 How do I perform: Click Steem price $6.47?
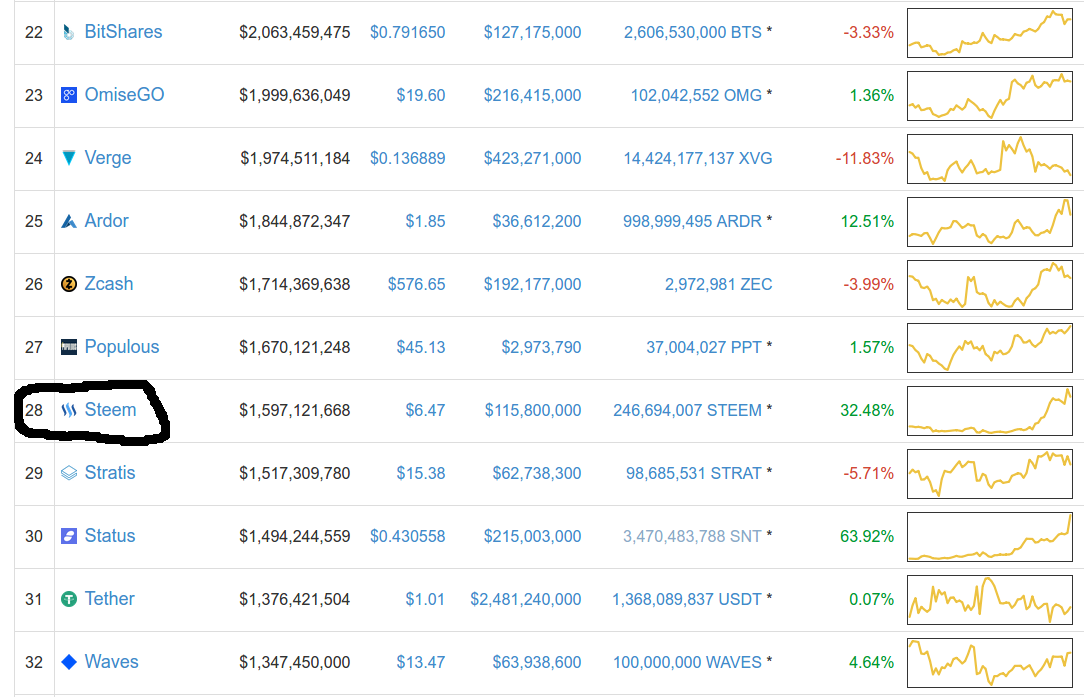425,410
